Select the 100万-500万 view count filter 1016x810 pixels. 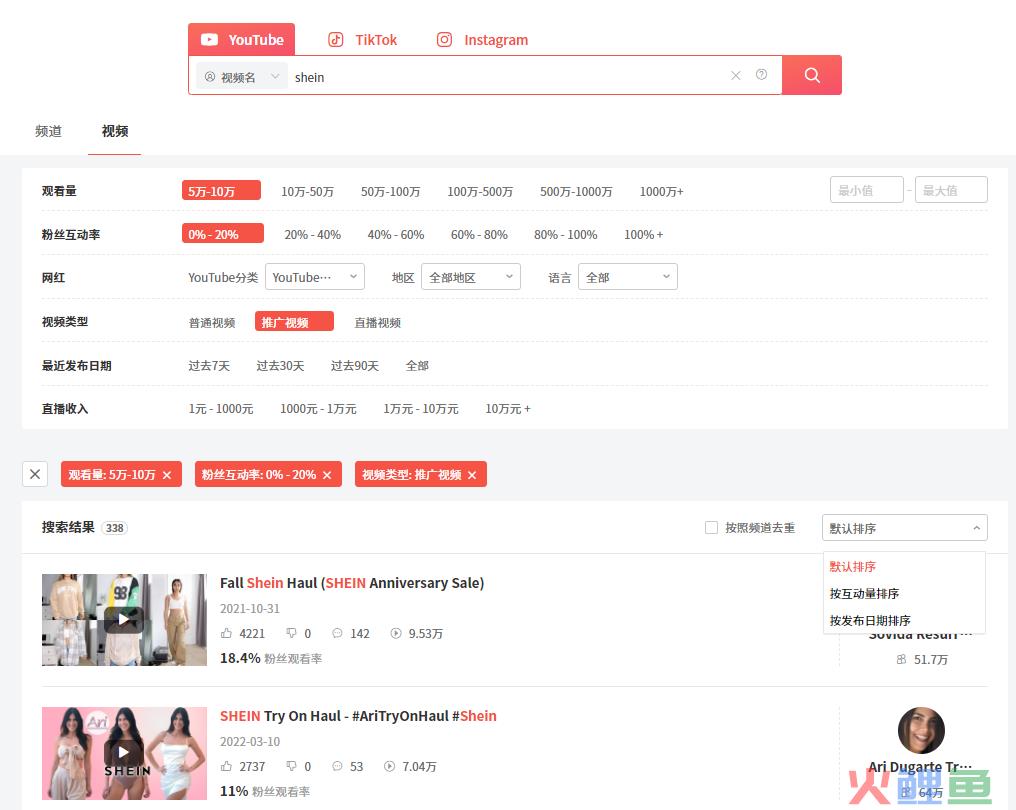479,191
